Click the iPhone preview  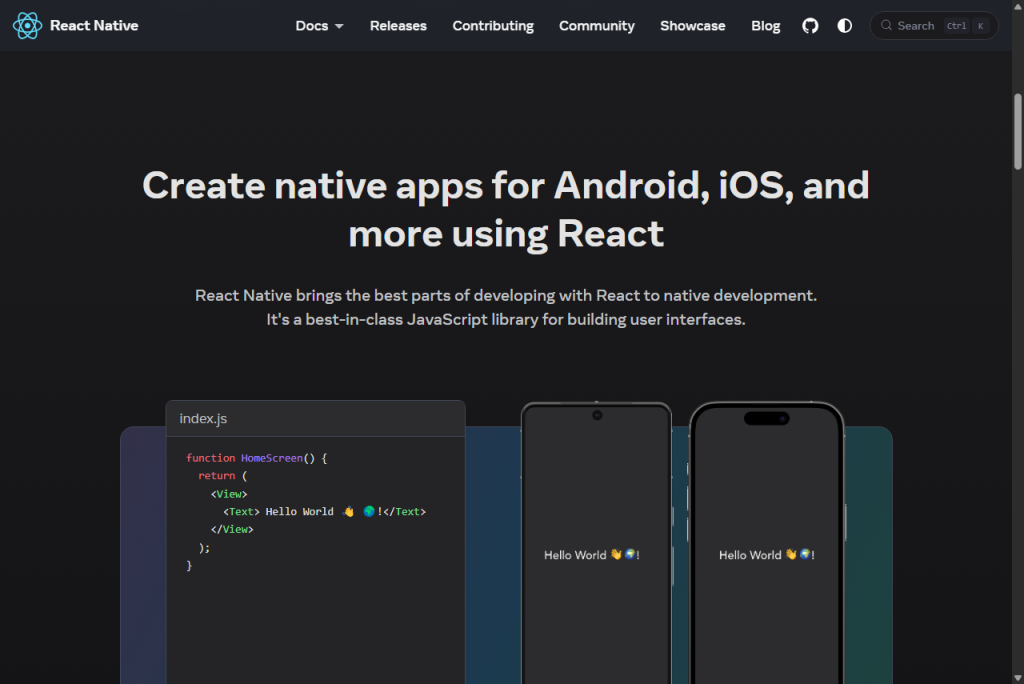click(767, 543)
